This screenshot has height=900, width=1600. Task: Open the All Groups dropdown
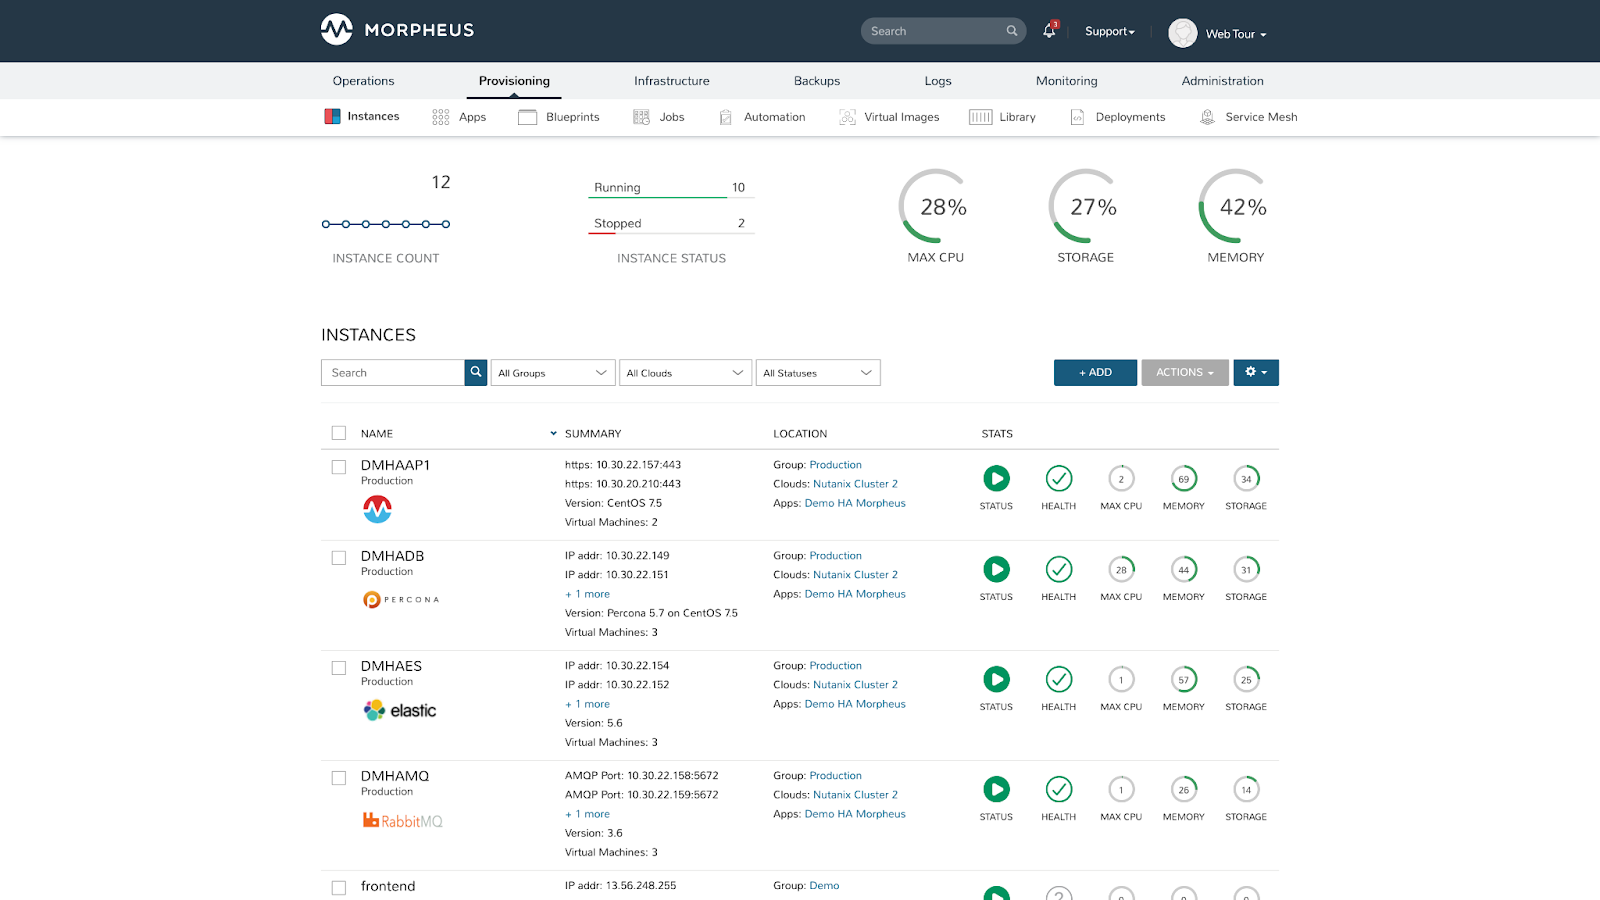(552, 372)
